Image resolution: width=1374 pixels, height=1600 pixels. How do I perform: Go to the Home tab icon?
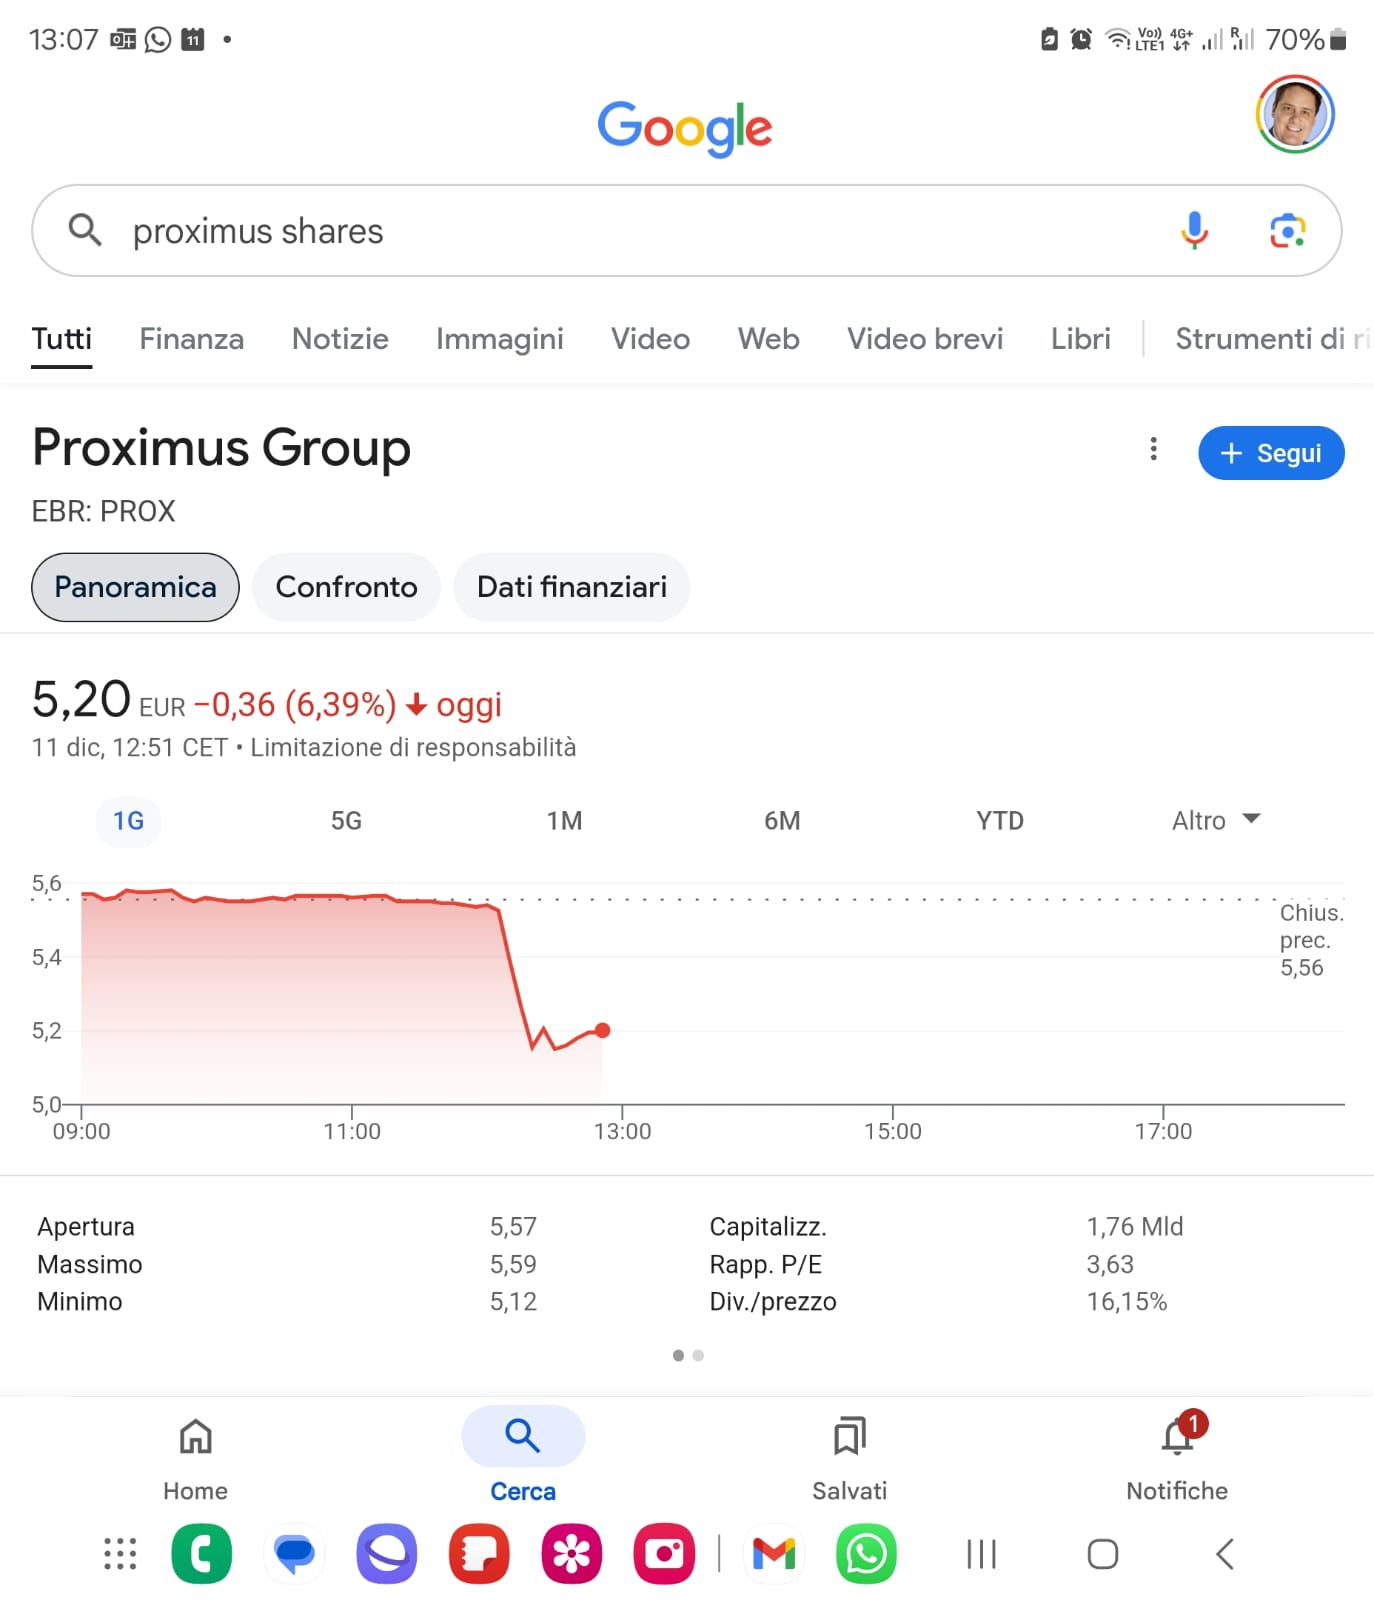tap(196, 1437)
